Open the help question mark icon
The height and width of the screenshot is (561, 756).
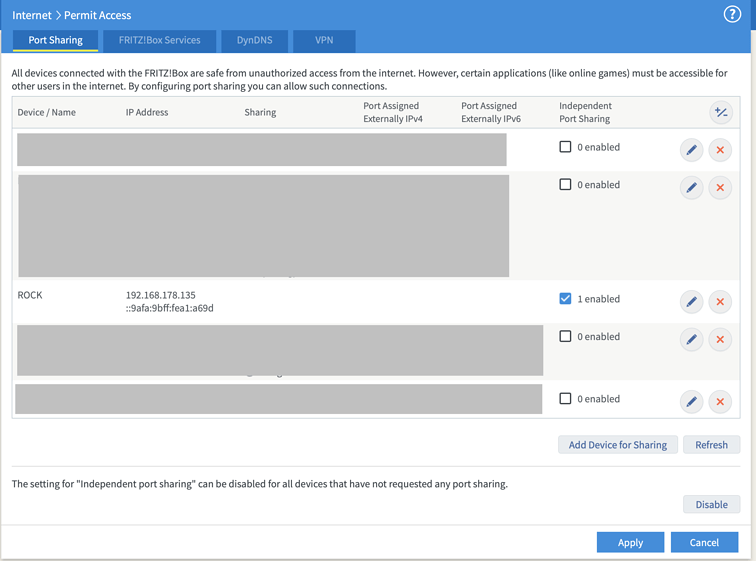click(732, 14)
